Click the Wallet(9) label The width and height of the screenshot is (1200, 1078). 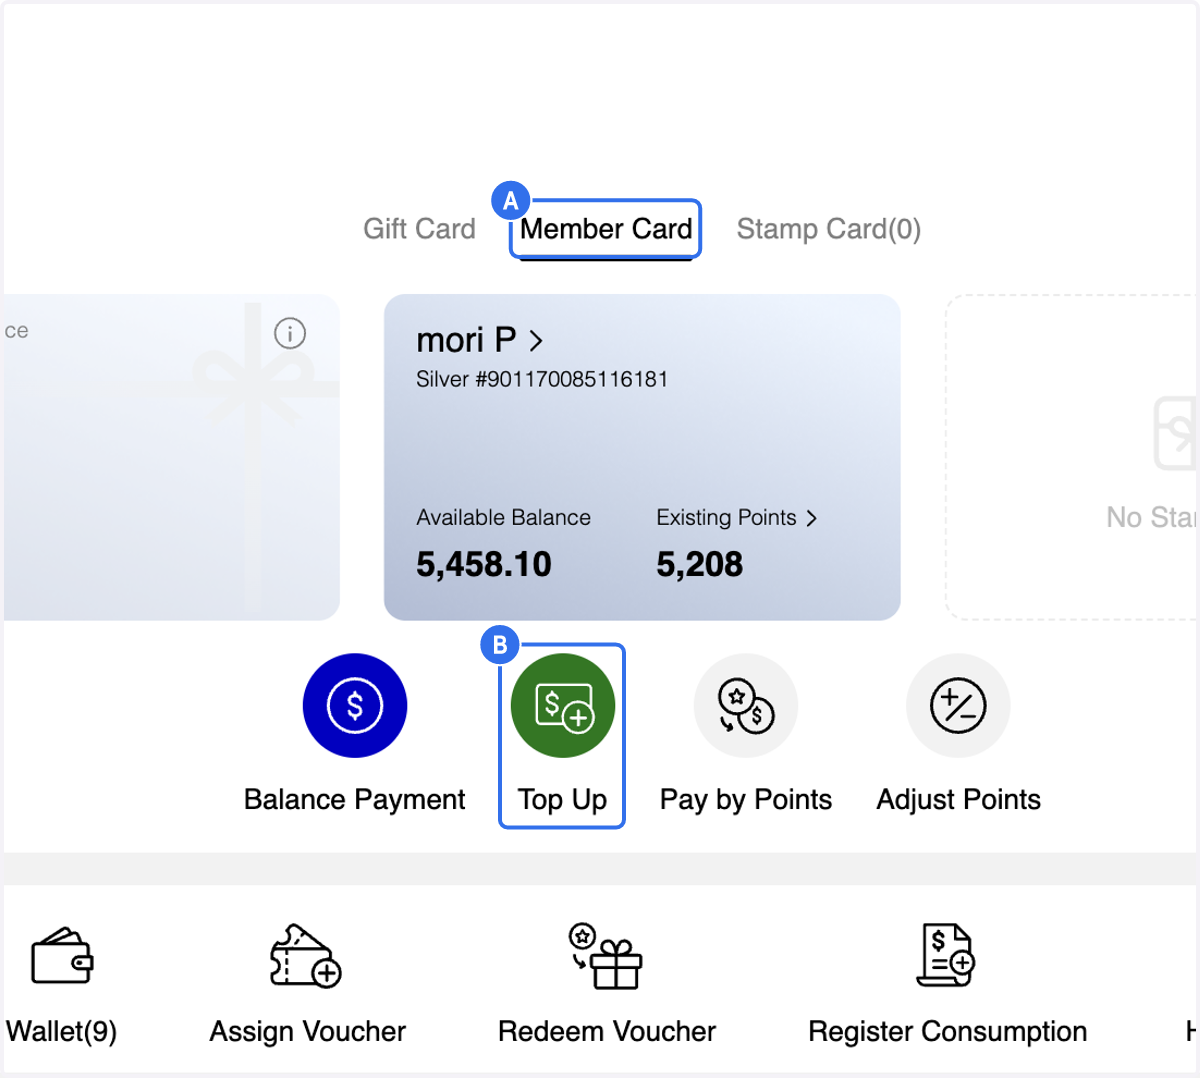click(x=61, y=1031)
